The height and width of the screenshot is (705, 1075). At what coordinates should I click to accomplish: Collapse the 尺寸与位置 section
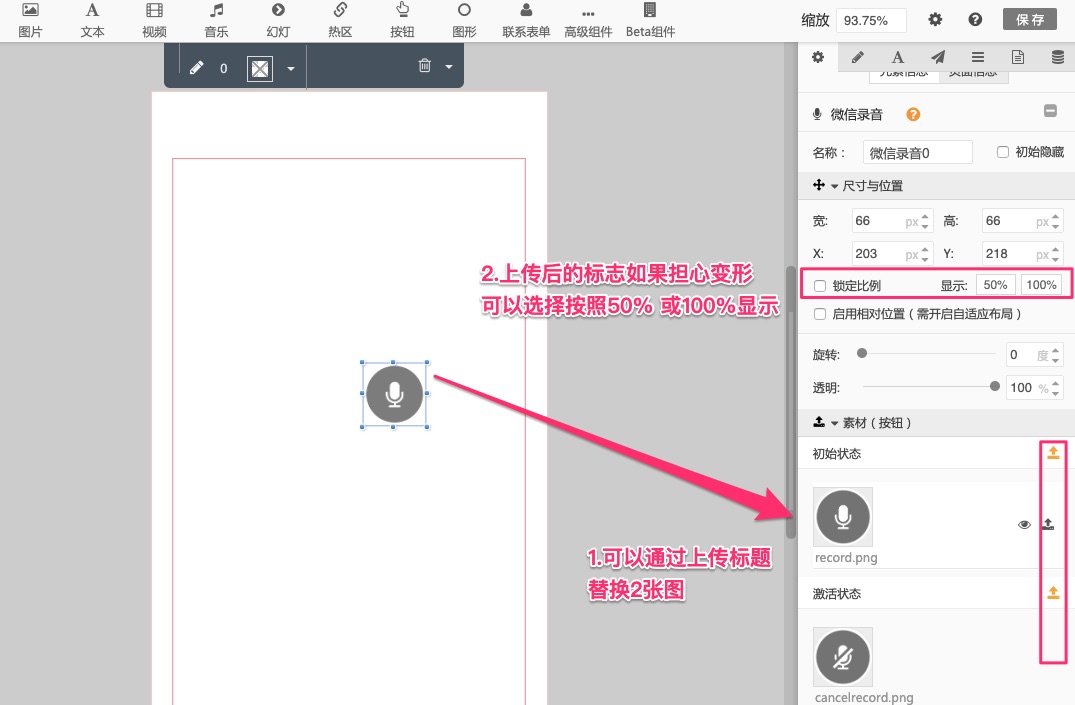point(833,186)
